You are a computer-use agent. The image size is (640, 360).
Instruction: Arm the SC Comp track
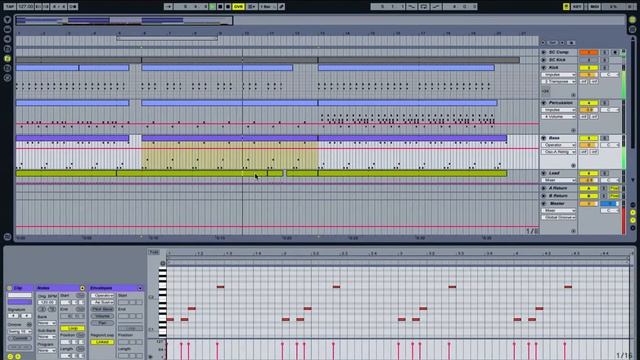[615, 52]
